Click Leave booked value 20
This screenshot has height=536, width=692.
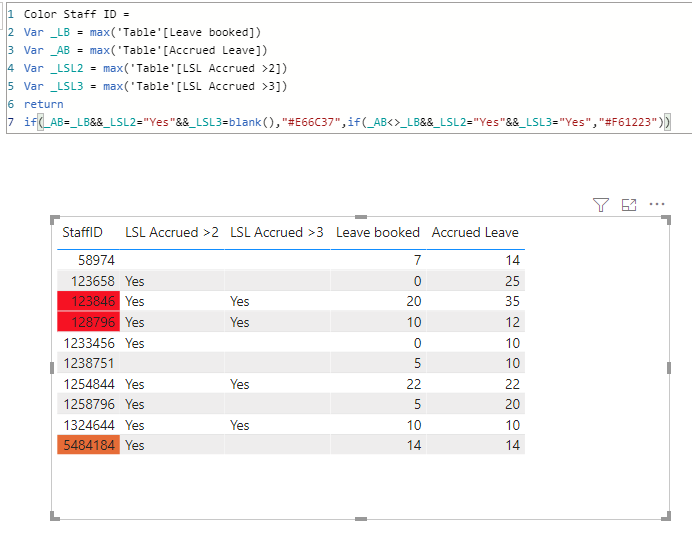414,301
